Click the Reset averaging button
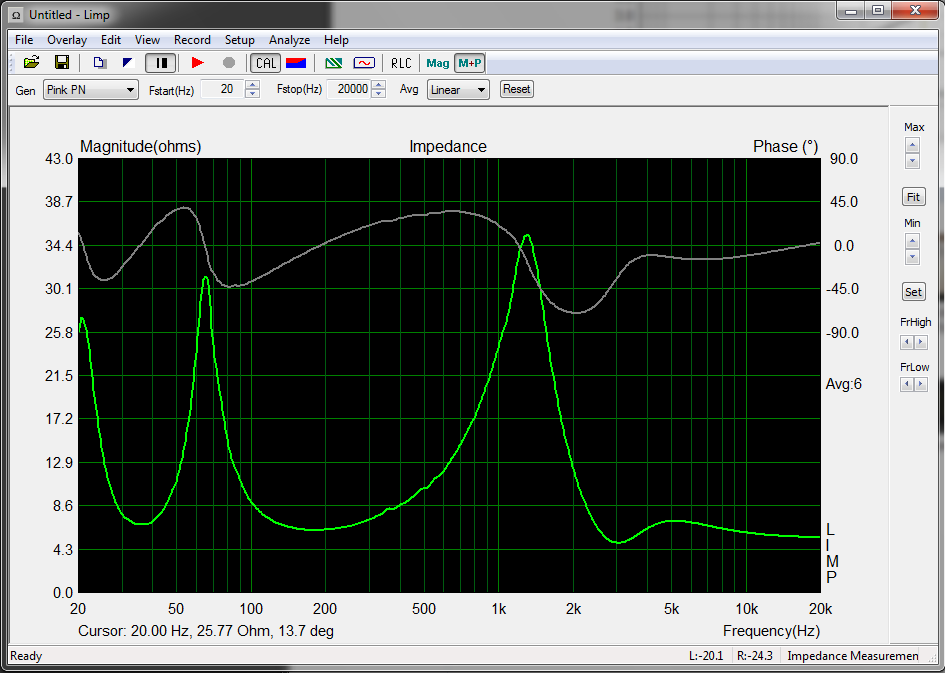The image size is (945, 673). (516, 89)
